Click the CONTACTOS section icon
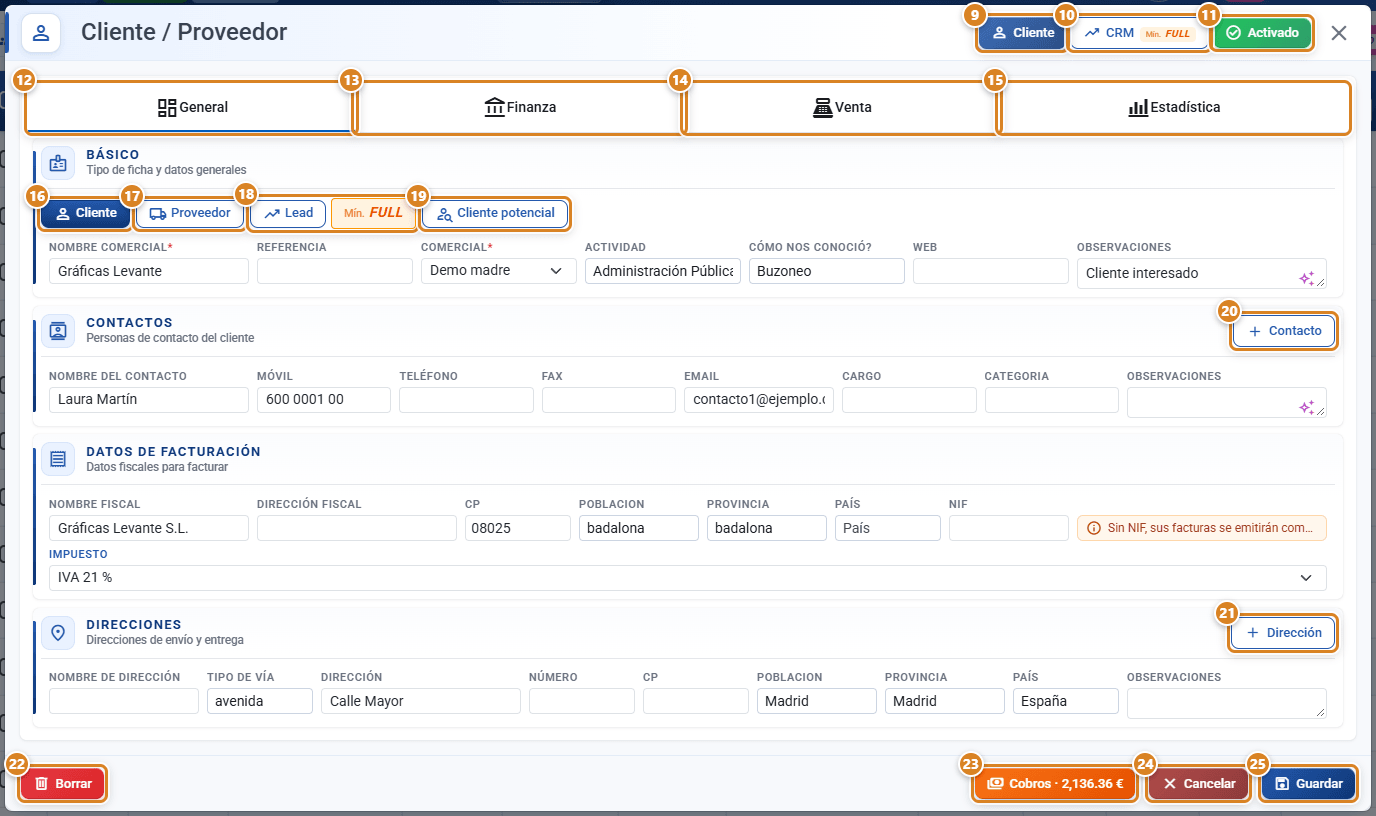 point(58,330)
